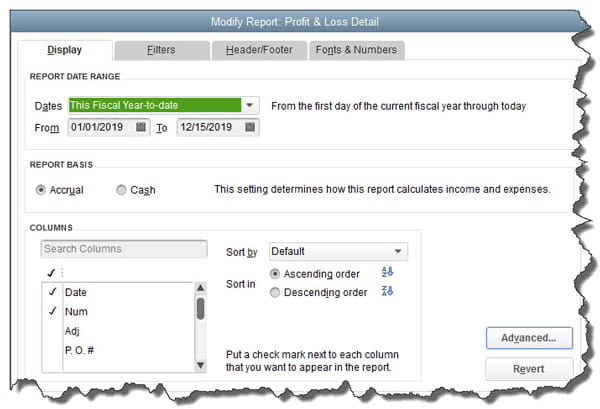
Task: Expand the Dates range dropdown
Action: 250,105
